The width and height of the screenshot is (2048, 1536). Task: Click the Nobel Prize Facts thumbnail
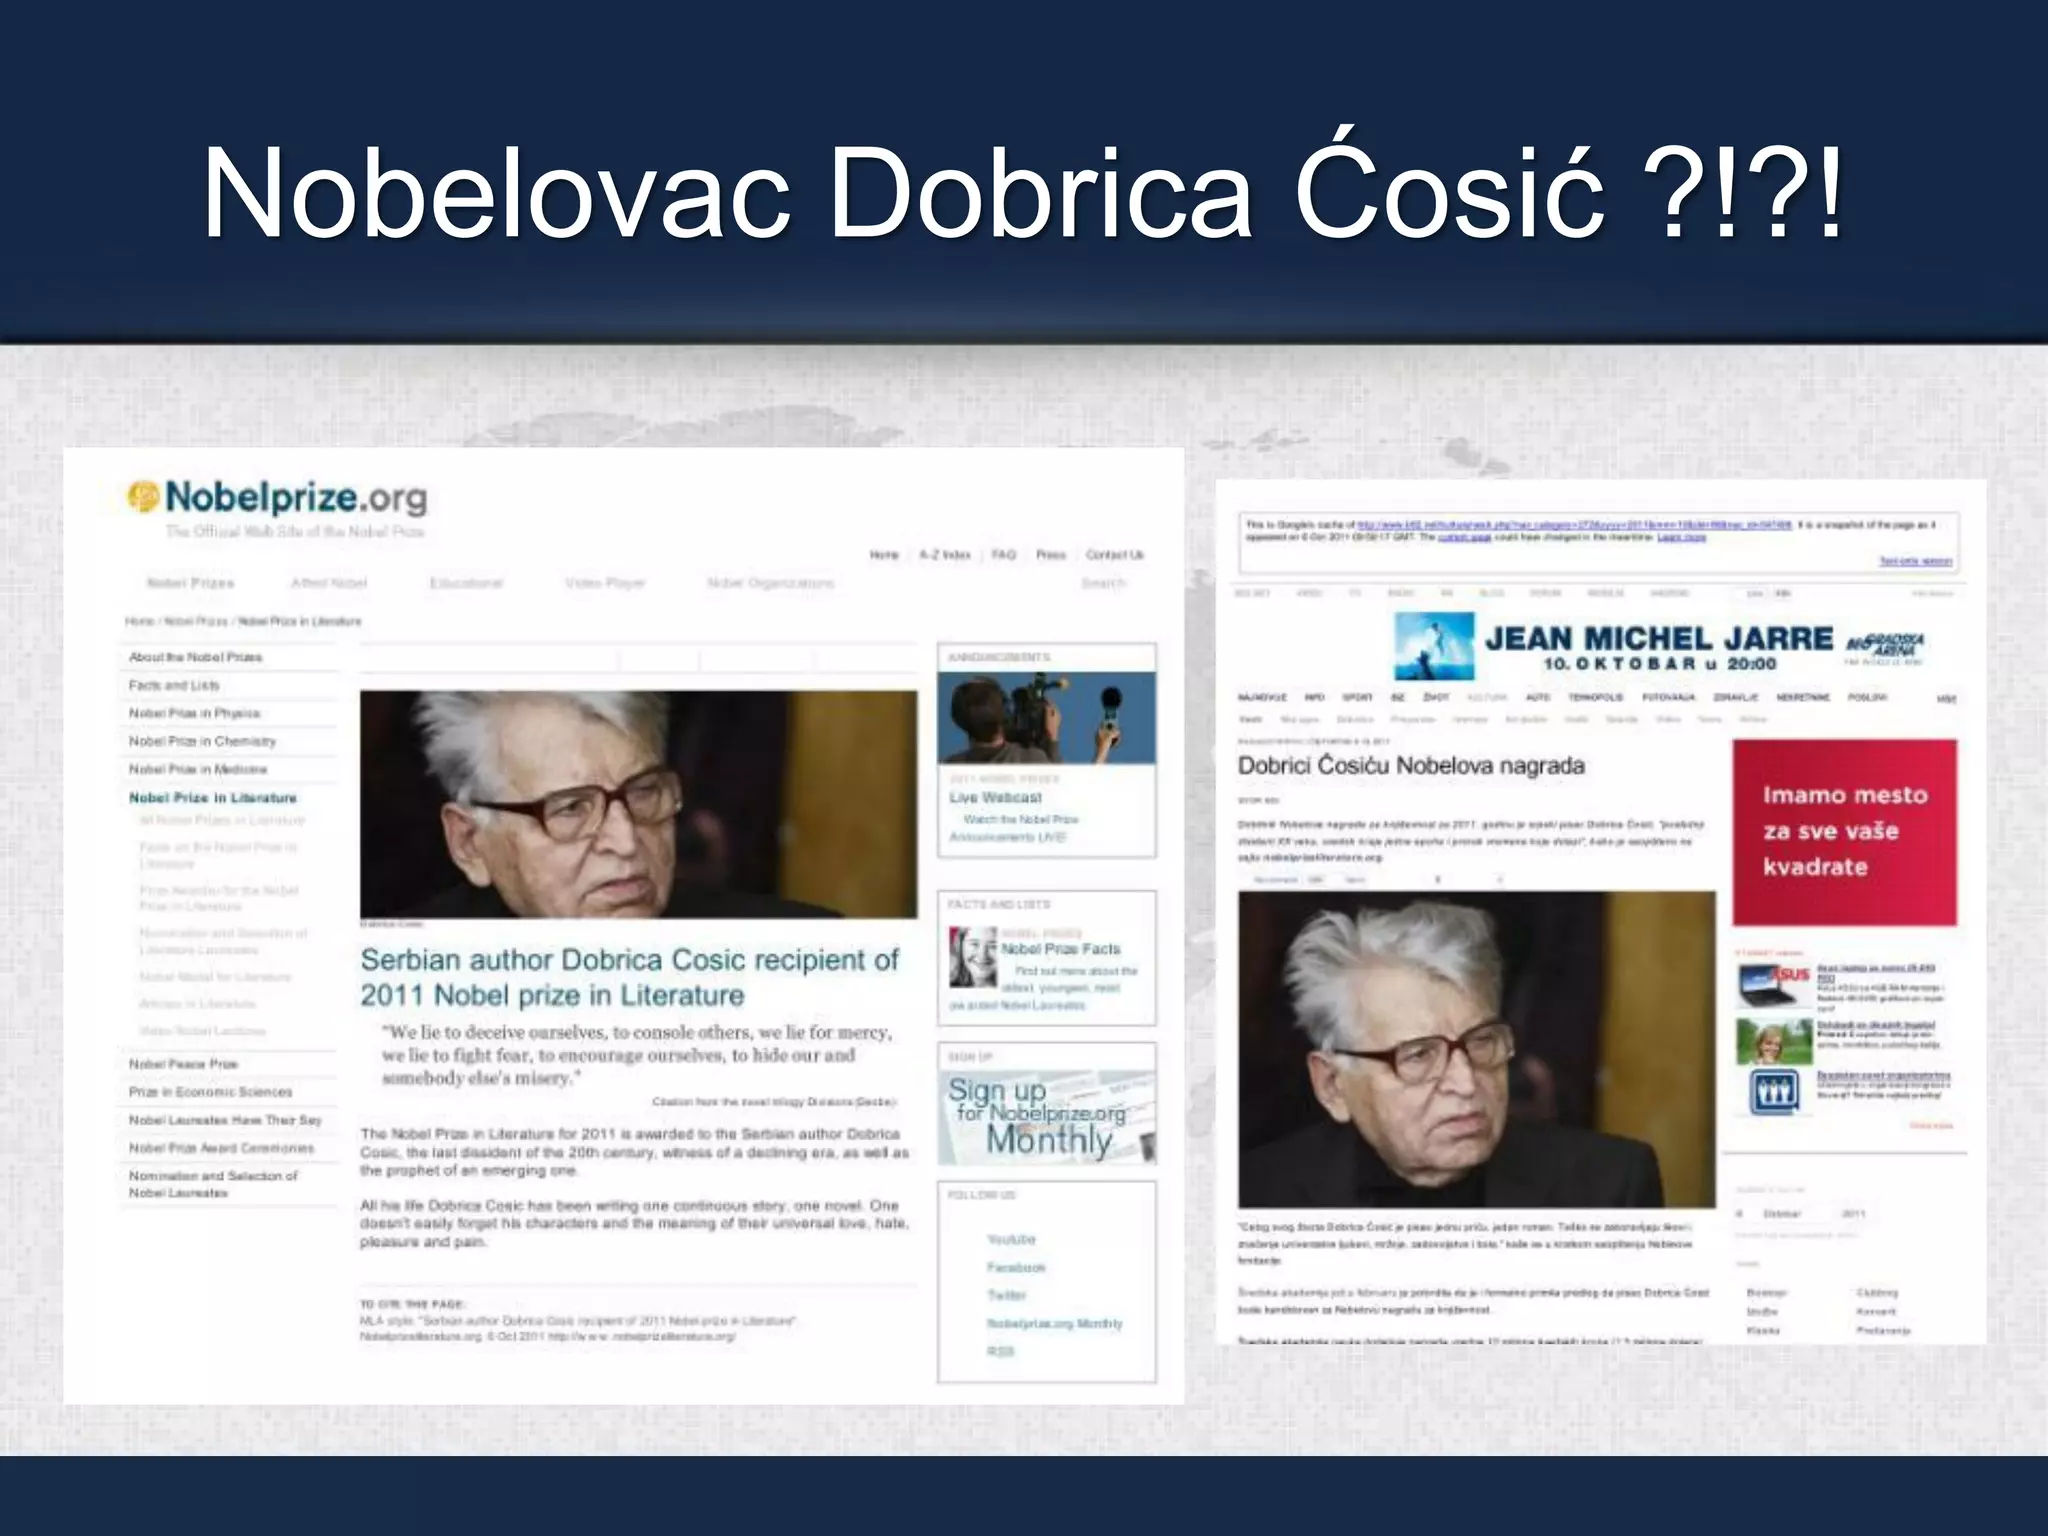click(972, 957)
